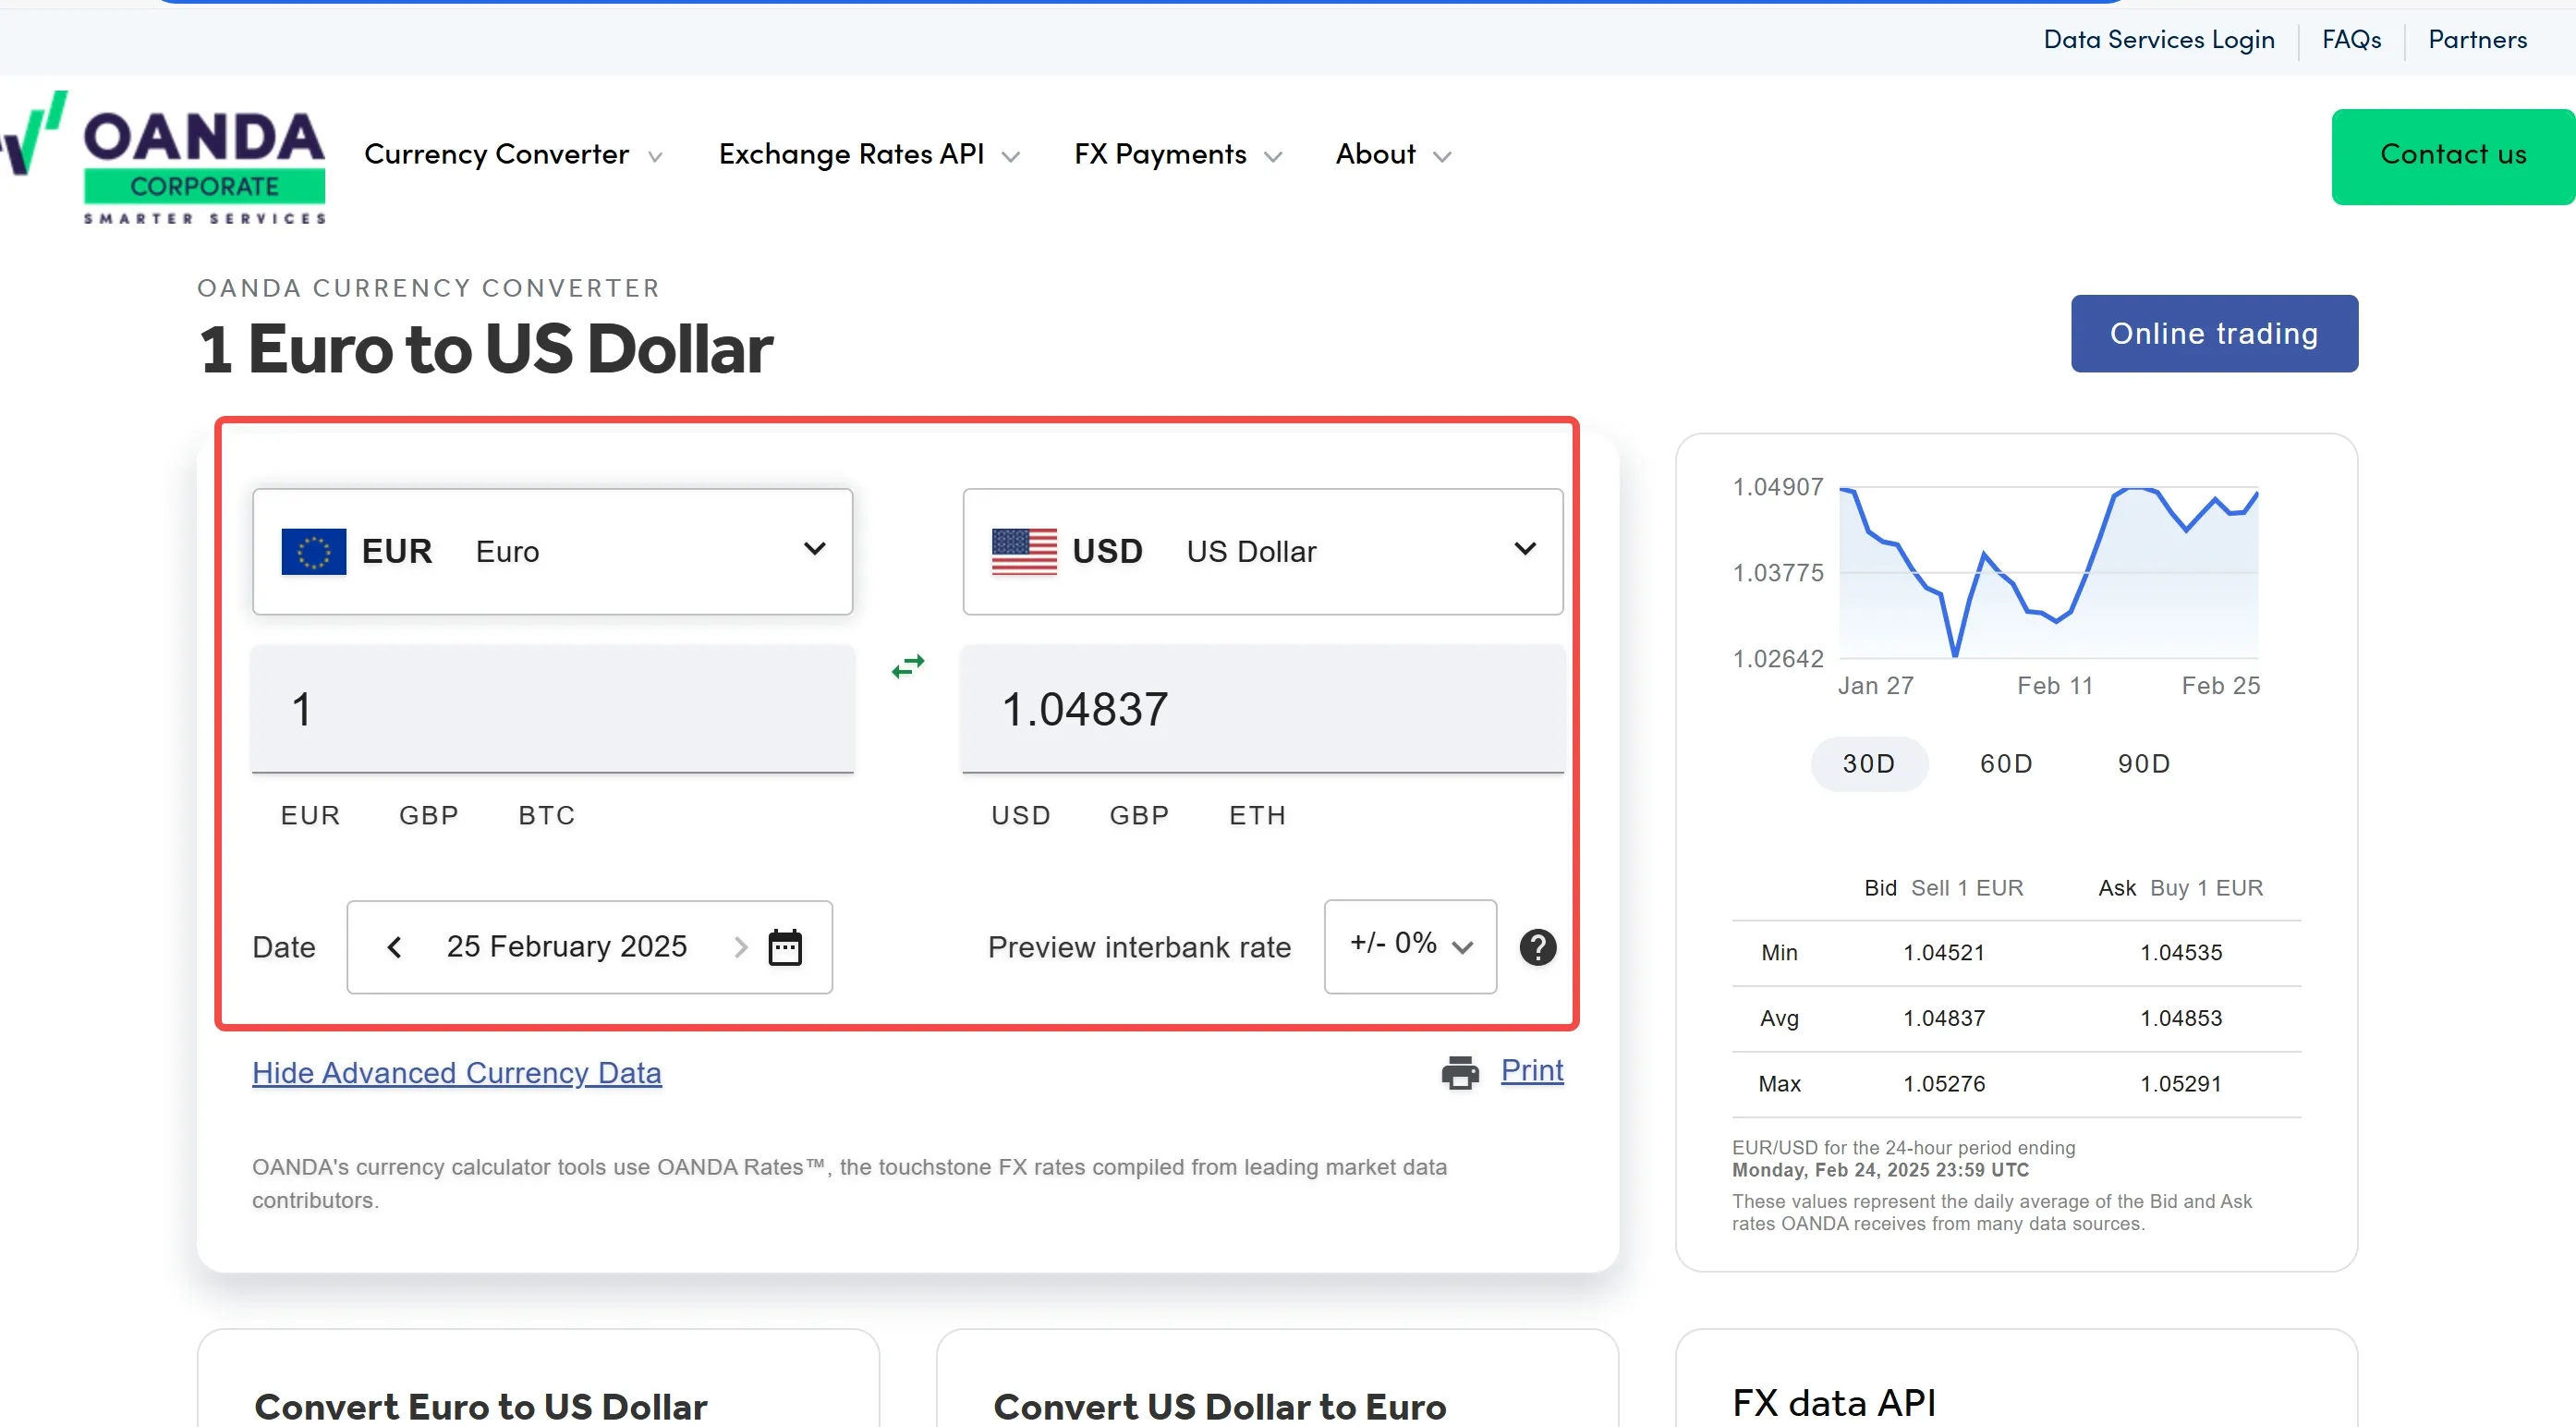
Task: Select GBP quick pick under source amount
Action: tap(429, 815)
